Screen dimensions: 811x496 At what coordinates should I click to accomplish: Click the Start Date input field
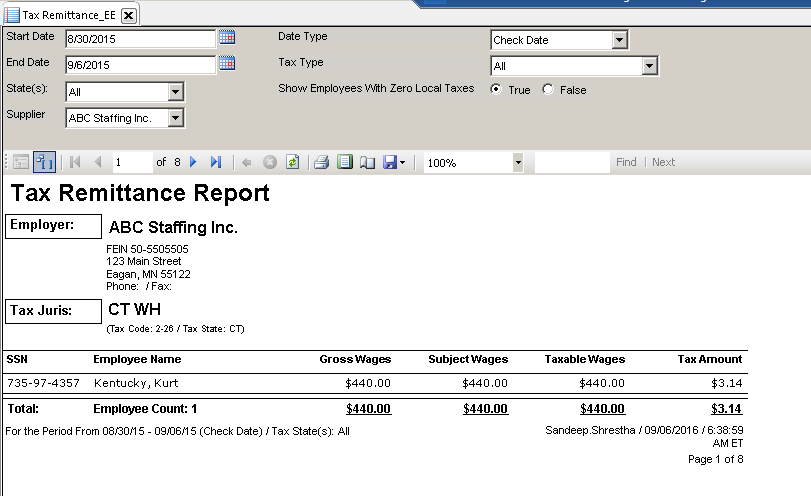click(140, 39)
